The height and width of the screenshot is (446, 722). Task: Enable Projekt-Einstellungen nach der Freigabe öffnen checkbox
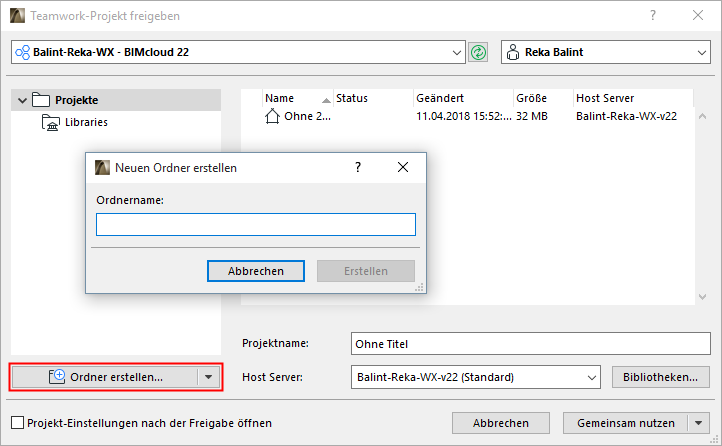(17, 423)
